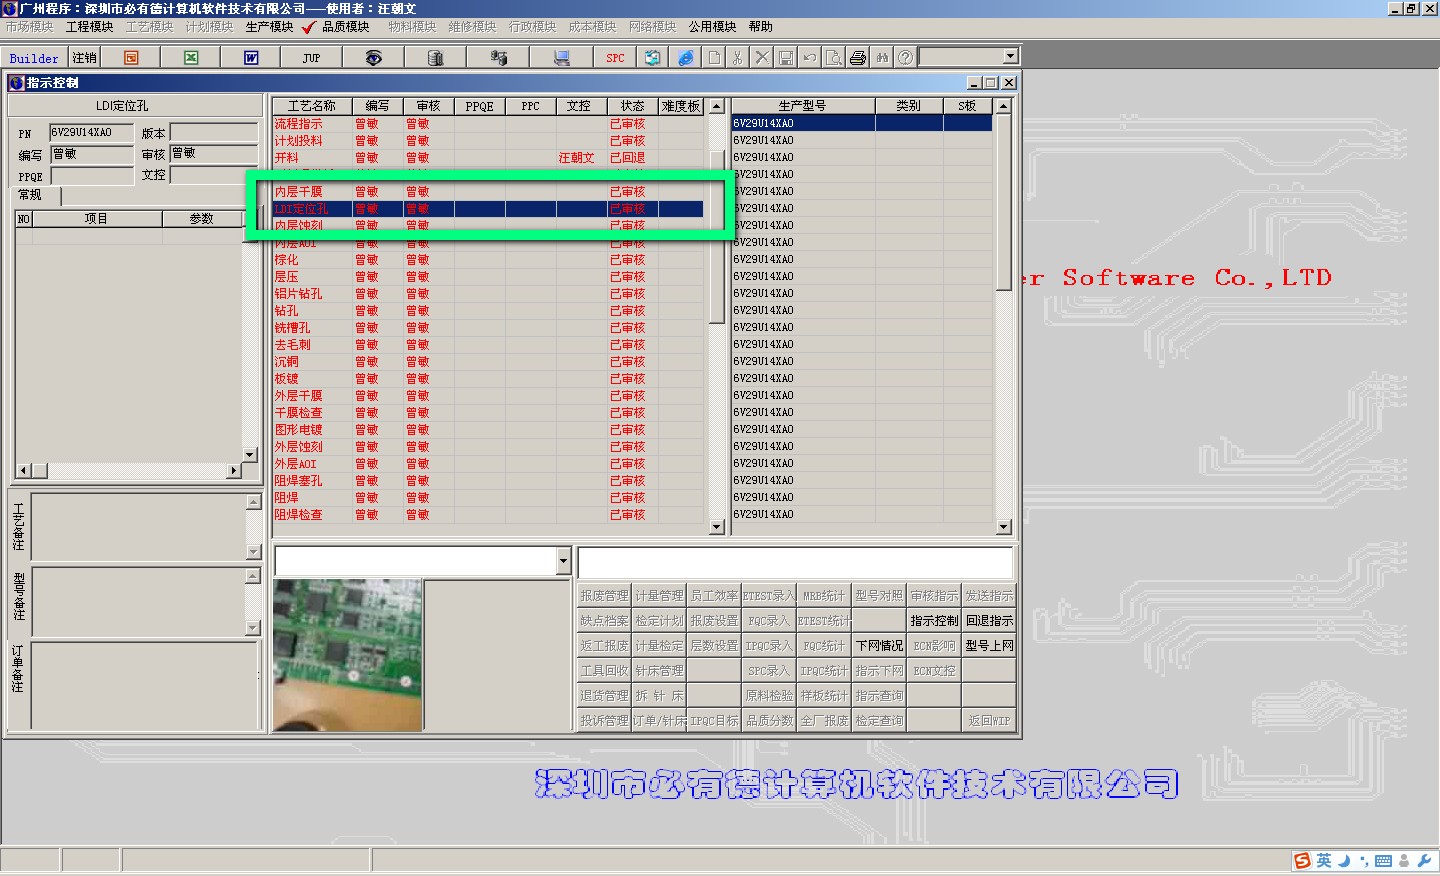
Task: Click the Sogou input method tray icon
Action: click(1302, 861)
